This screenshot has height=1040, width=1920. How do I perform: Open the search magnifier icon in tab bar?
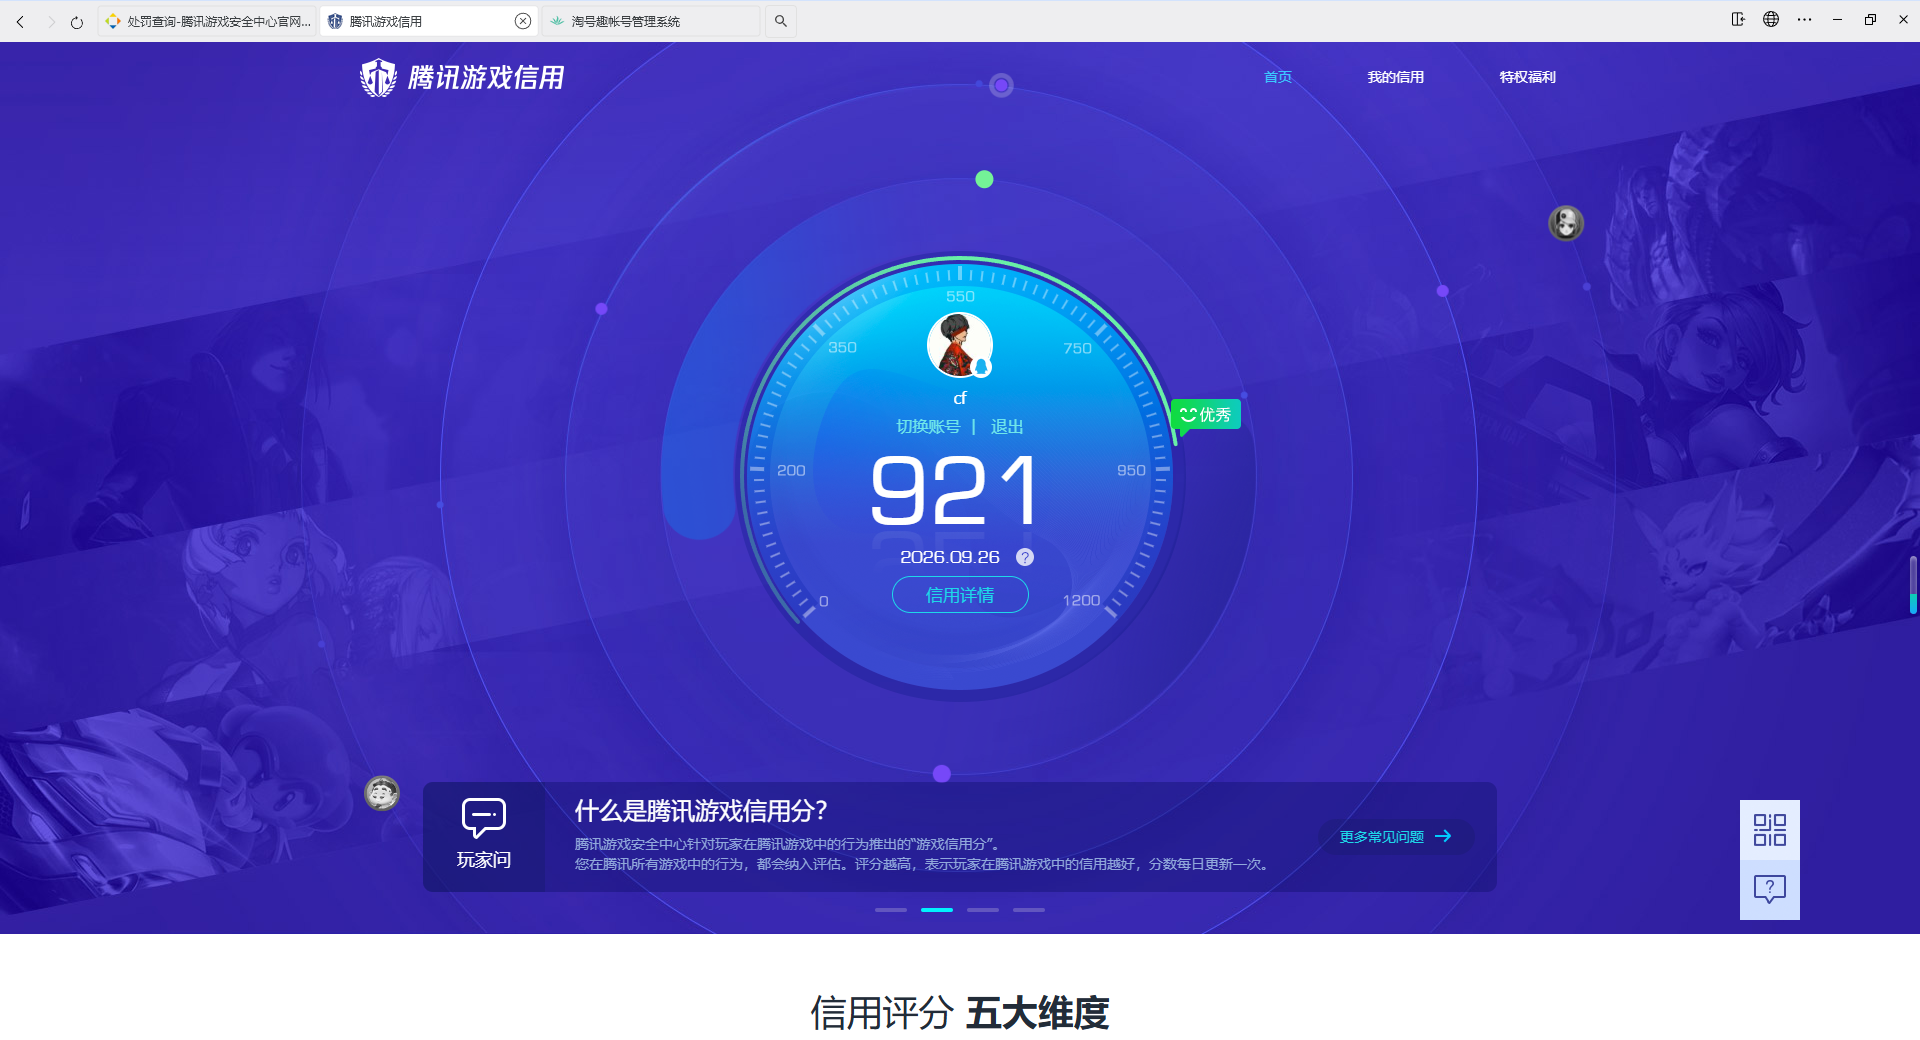pyautogui.click(x=781, y=21)
